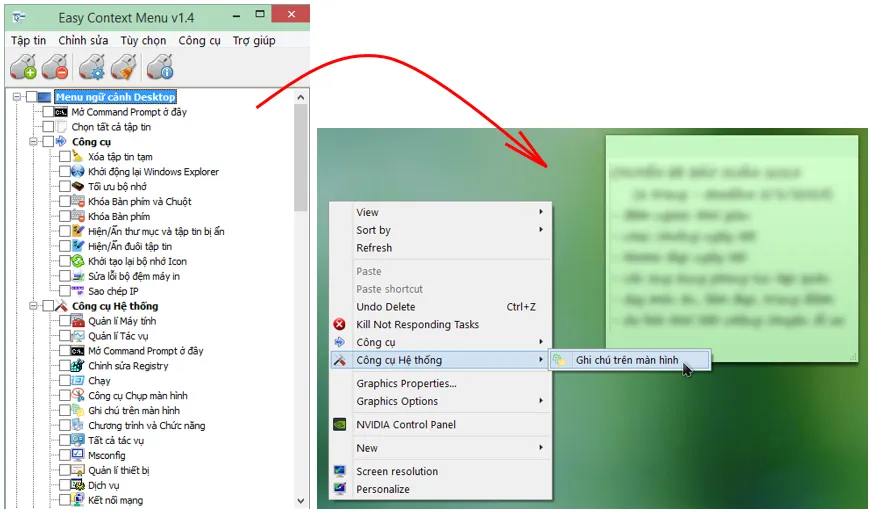Image resolution: width=875 pixels, height=516 pixels.
Task: Open the mouse icon with blue gear
Action: pyautogui.click(x=92, y=67)
